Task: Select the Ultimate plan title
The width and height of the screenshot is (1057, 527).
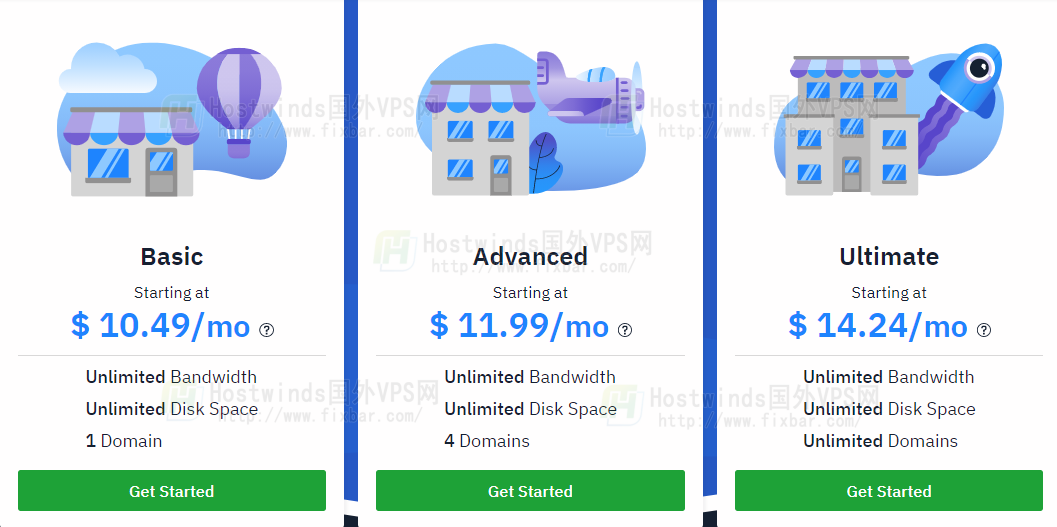Action: click(x=889, y=257)
